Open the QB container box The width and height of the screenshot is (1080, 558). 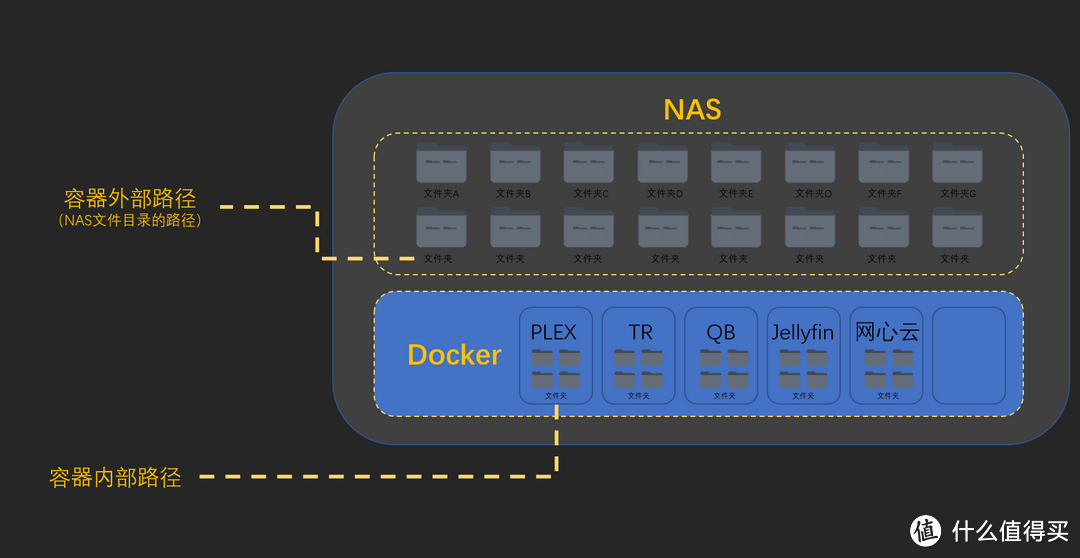[721, 355]
